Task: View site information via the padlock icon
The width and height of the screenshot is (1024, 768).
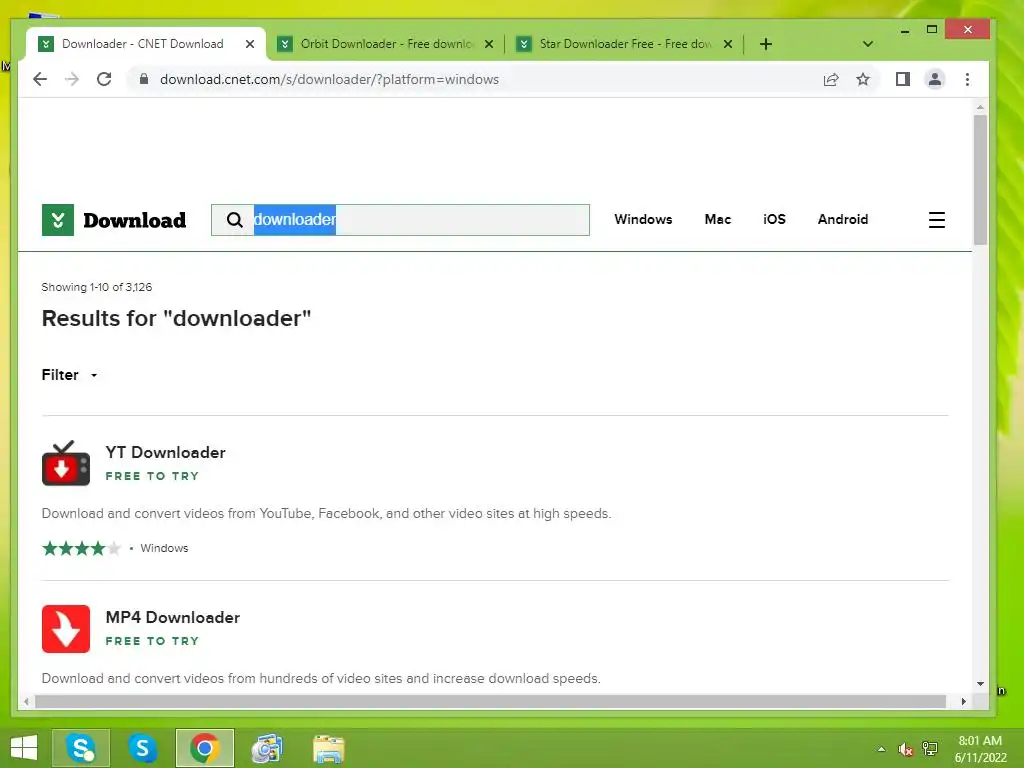Action: tap(144, 79)
